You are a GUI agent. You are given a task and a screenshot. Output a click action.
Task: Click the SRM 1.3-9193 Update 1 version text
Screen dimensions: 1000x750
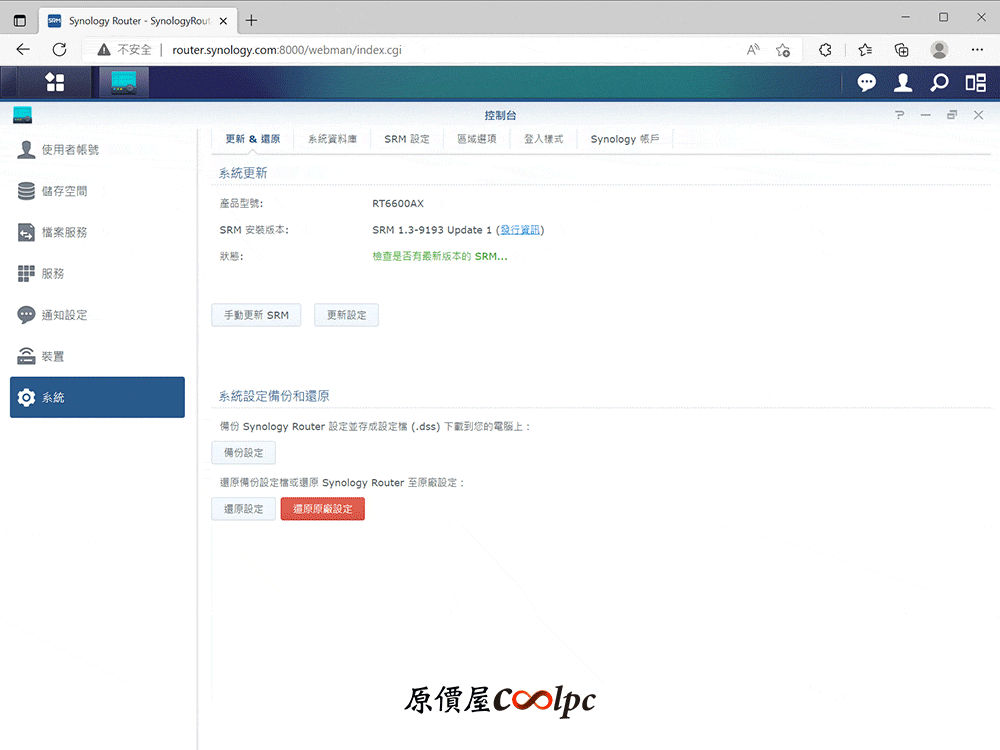tap(432, 230)
